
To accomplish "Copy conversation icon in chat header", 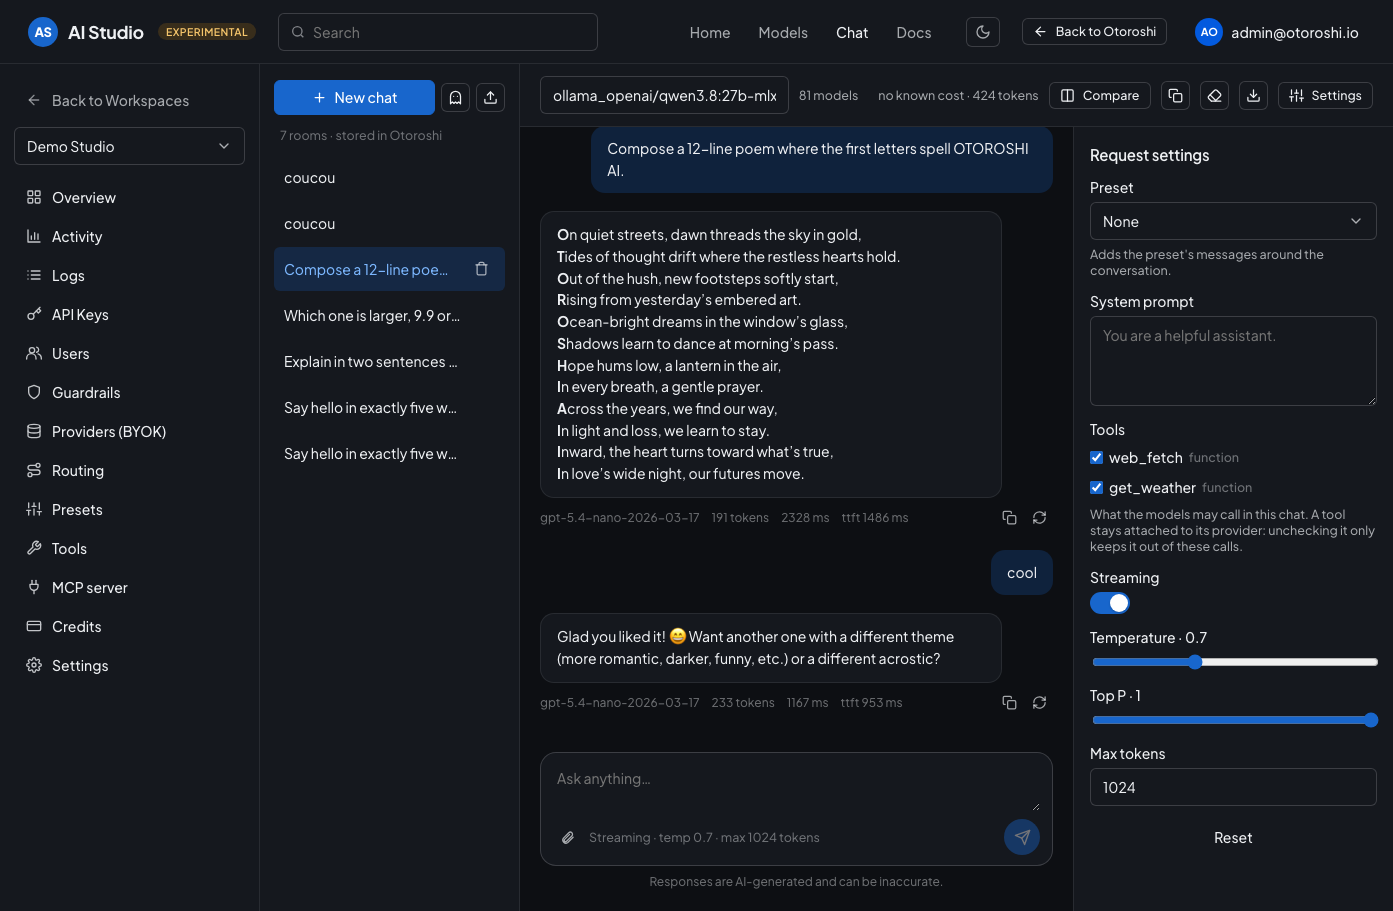I will 1176,95.
